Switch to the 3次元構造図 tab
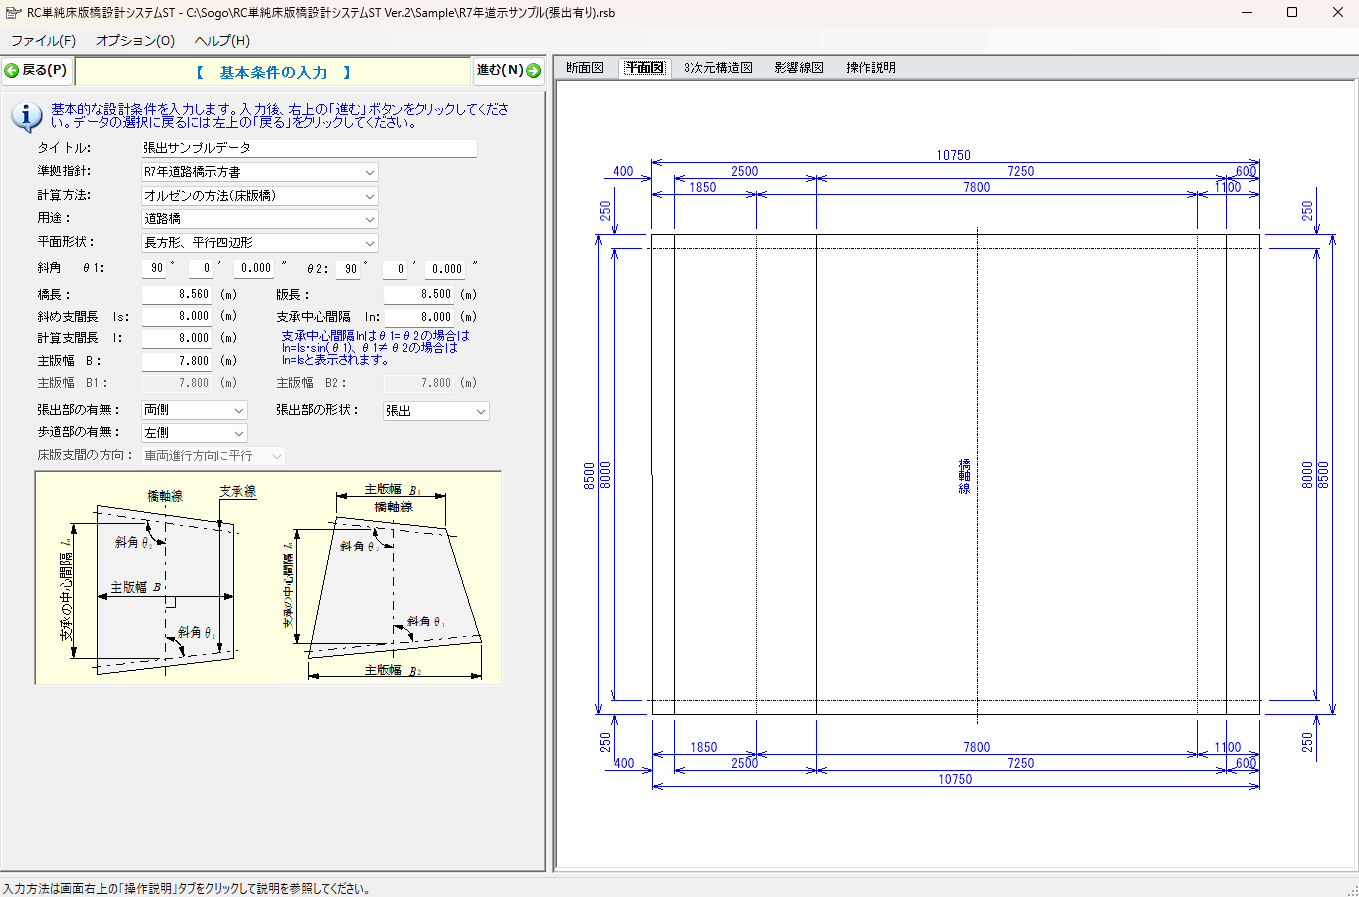The image size is (1359, 897). pos(718,68)
